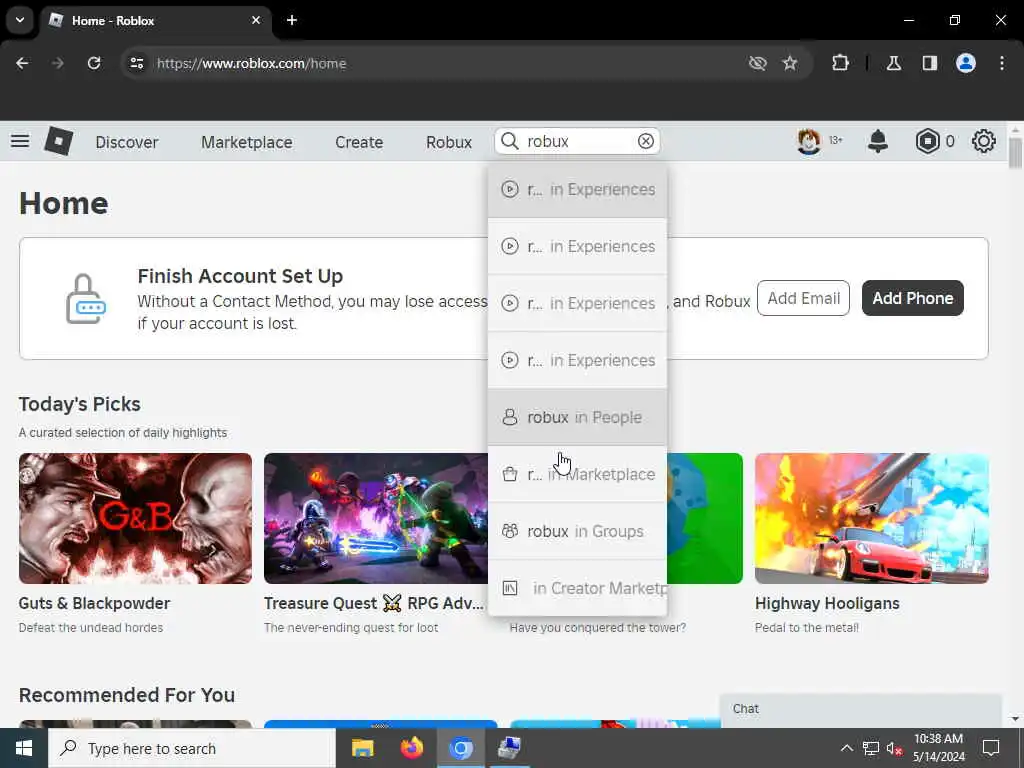The height and width of the screenshot is (768, 1024).
Task: Open the Robux nav item
Action: point(449,142)
